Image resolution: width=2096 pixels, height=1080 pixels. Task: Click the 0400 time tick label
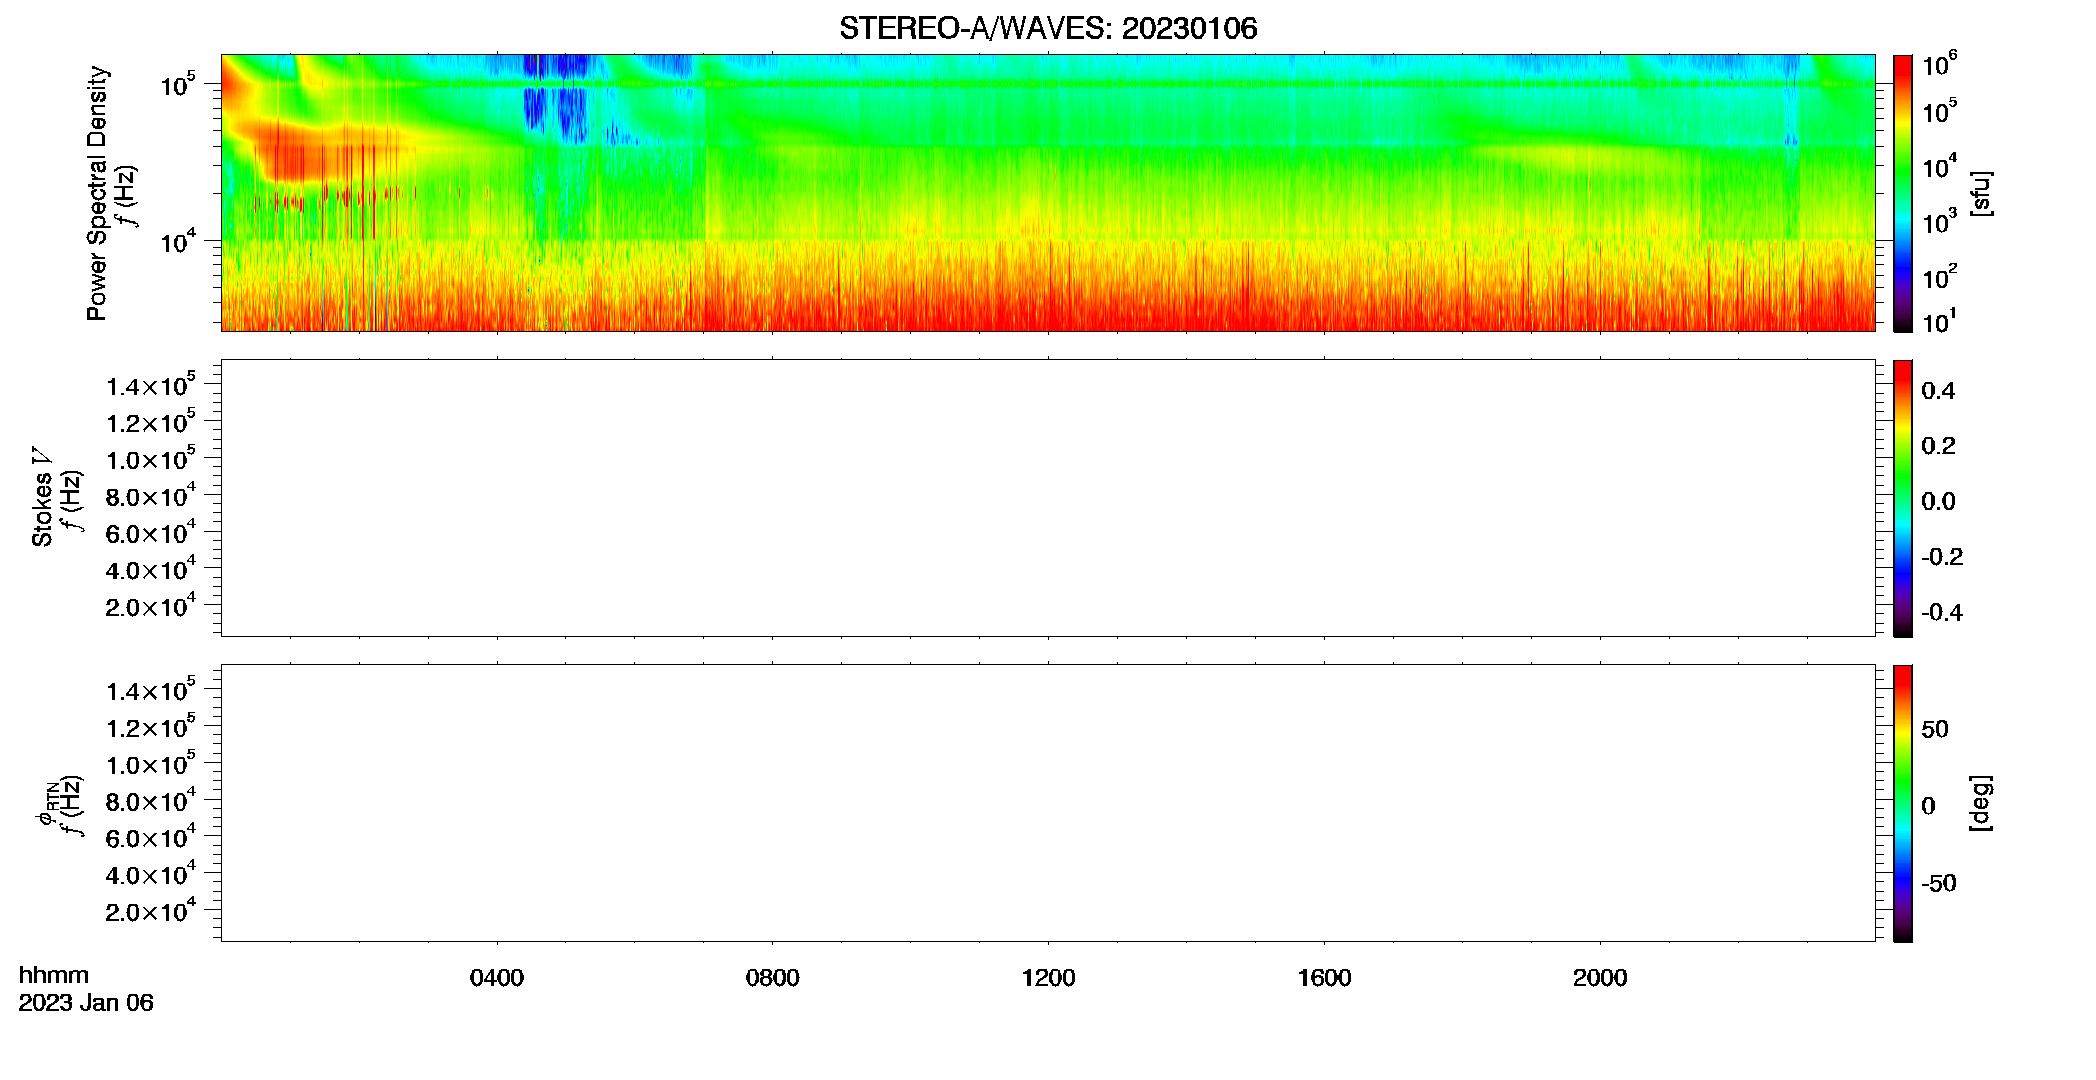[497, 978]
